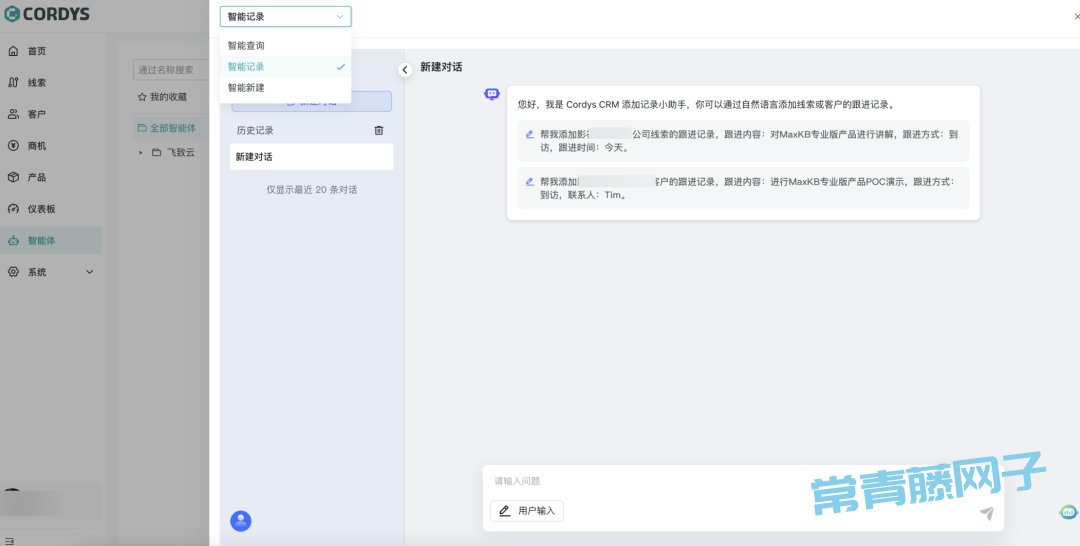This screenshot has height=546, width=1080.
Task: Open 仪表板 dashboard in sidebar
Action: click(x=41, y=209)
